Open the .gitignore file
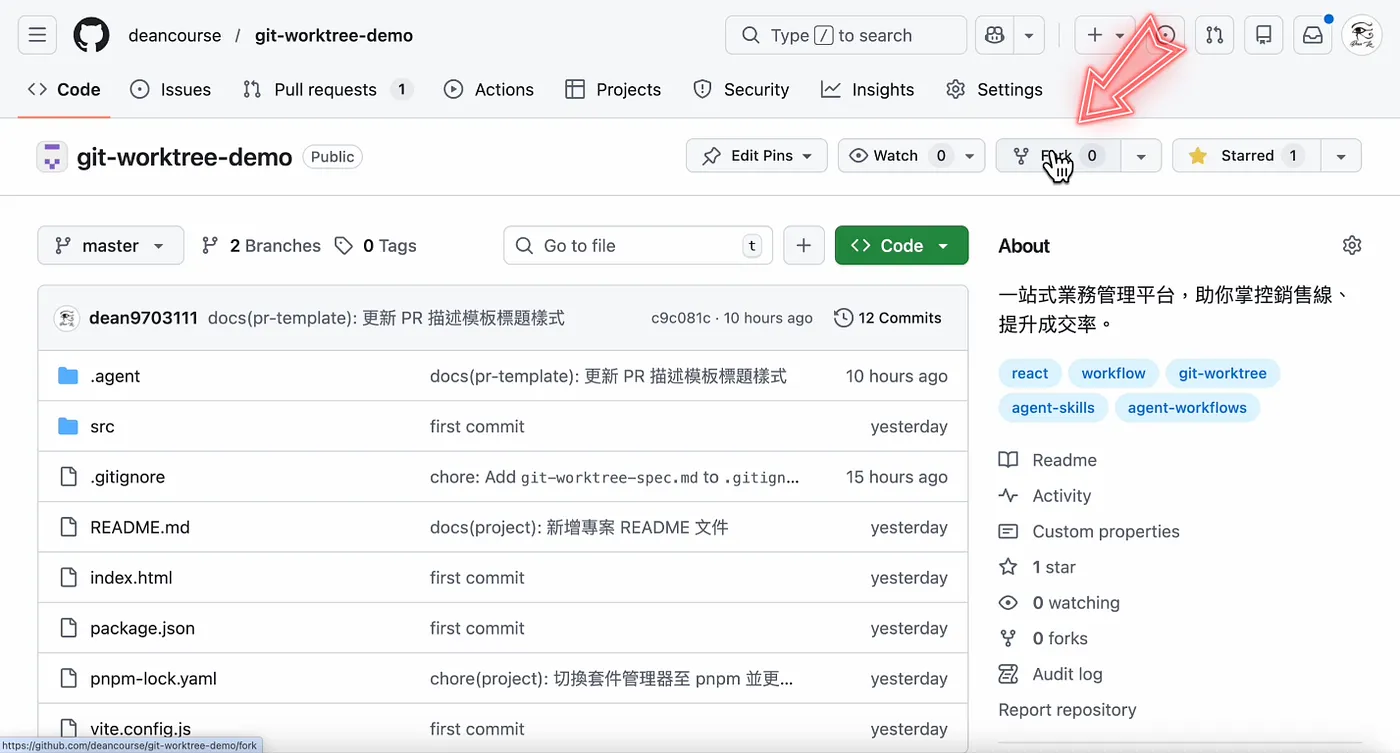1400x753 pixels. coord(127,477)
